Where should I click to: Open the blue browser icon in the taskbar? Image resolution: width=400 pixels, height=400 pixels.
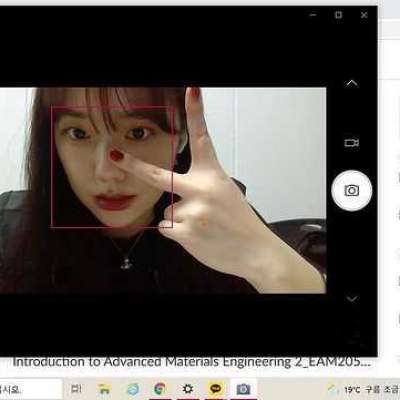tap(133, 389)
